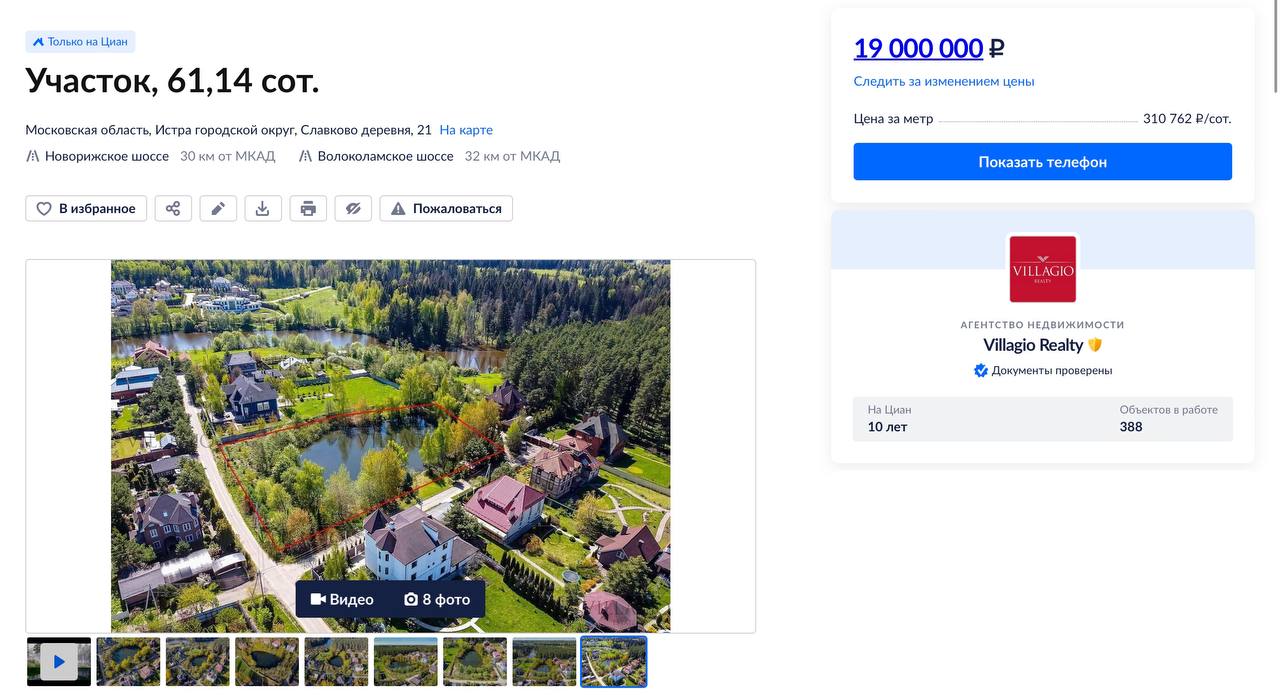Screen dimensions: 1280x695
Task: Click the Villagio Realty red logo
Action: click(1042, 269)
